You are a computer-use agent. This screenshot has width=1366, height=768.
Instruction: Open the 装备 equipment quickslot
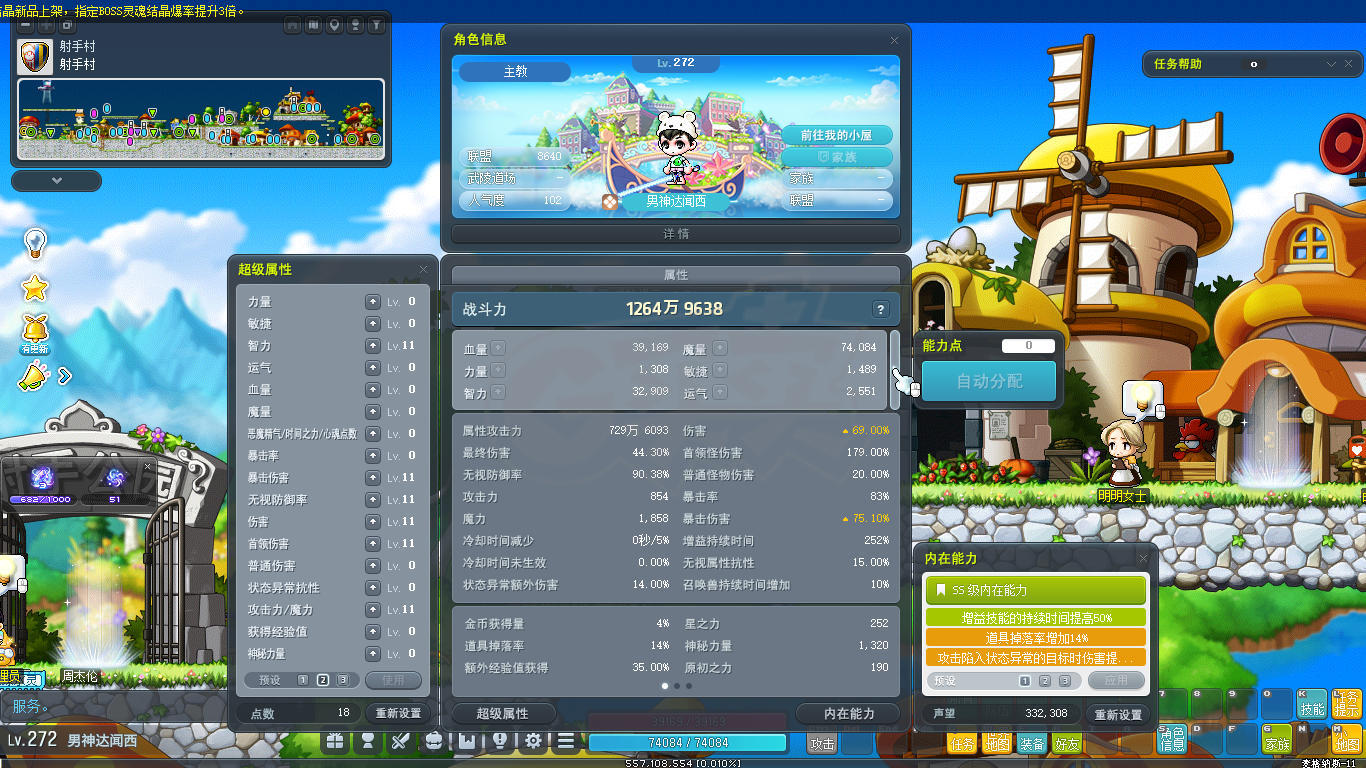pyautogui.click(x=1031, y=743)
